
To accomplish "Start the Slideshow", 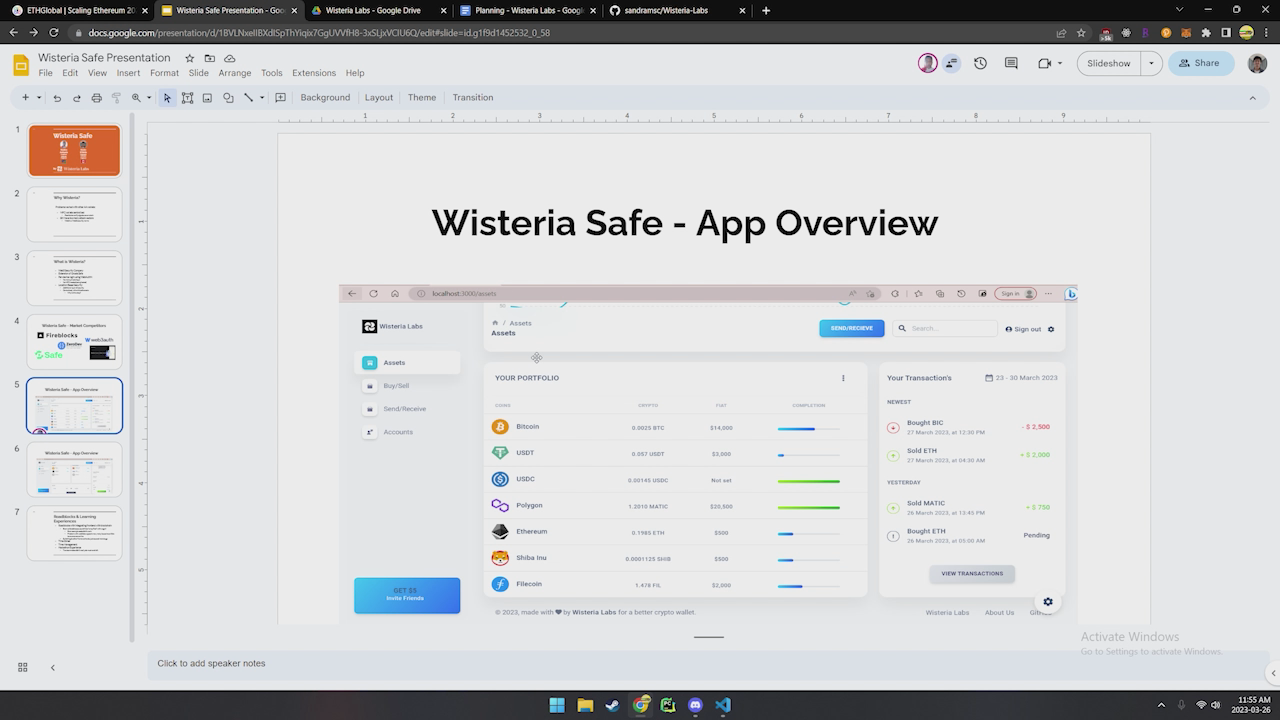I will (1108, 63).
